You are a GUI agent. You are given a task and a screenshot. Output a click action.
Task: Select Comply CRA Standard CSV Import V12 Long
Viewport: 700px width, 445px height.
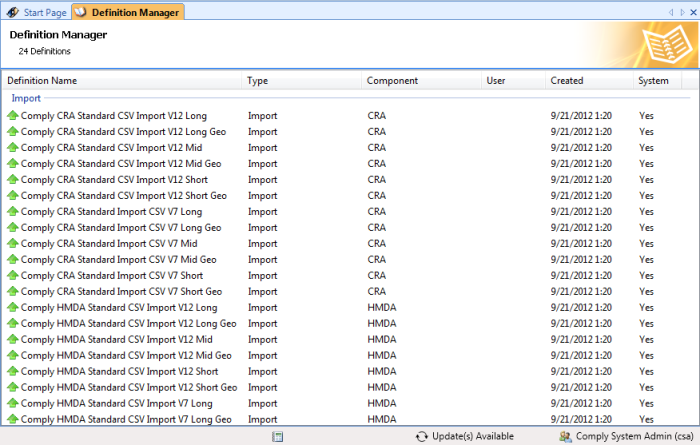click(113, 116)
